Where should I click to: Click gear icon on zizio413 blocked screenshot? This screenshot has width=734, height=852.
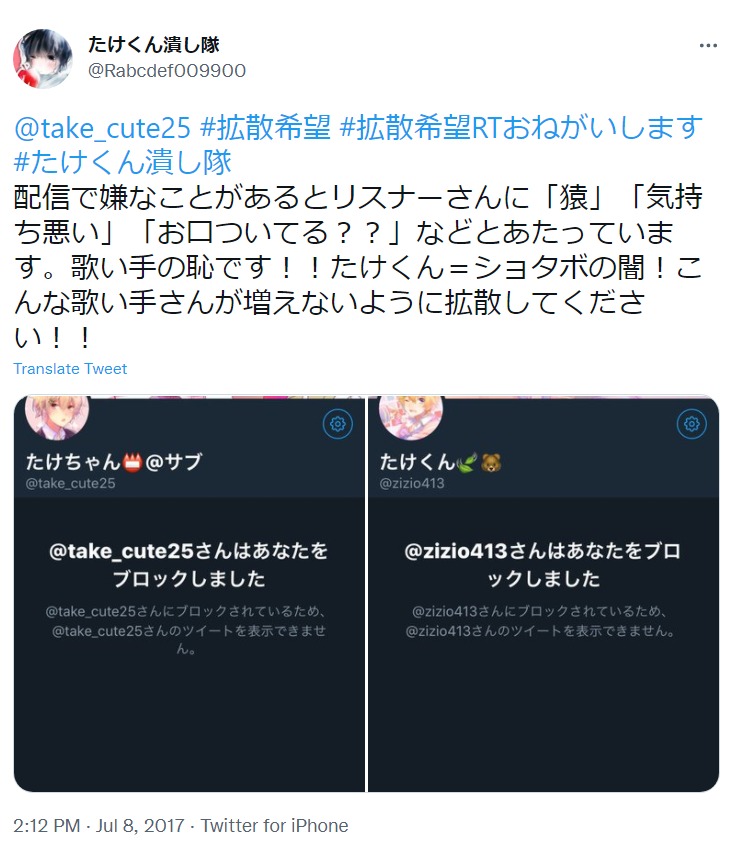point(692,424)
